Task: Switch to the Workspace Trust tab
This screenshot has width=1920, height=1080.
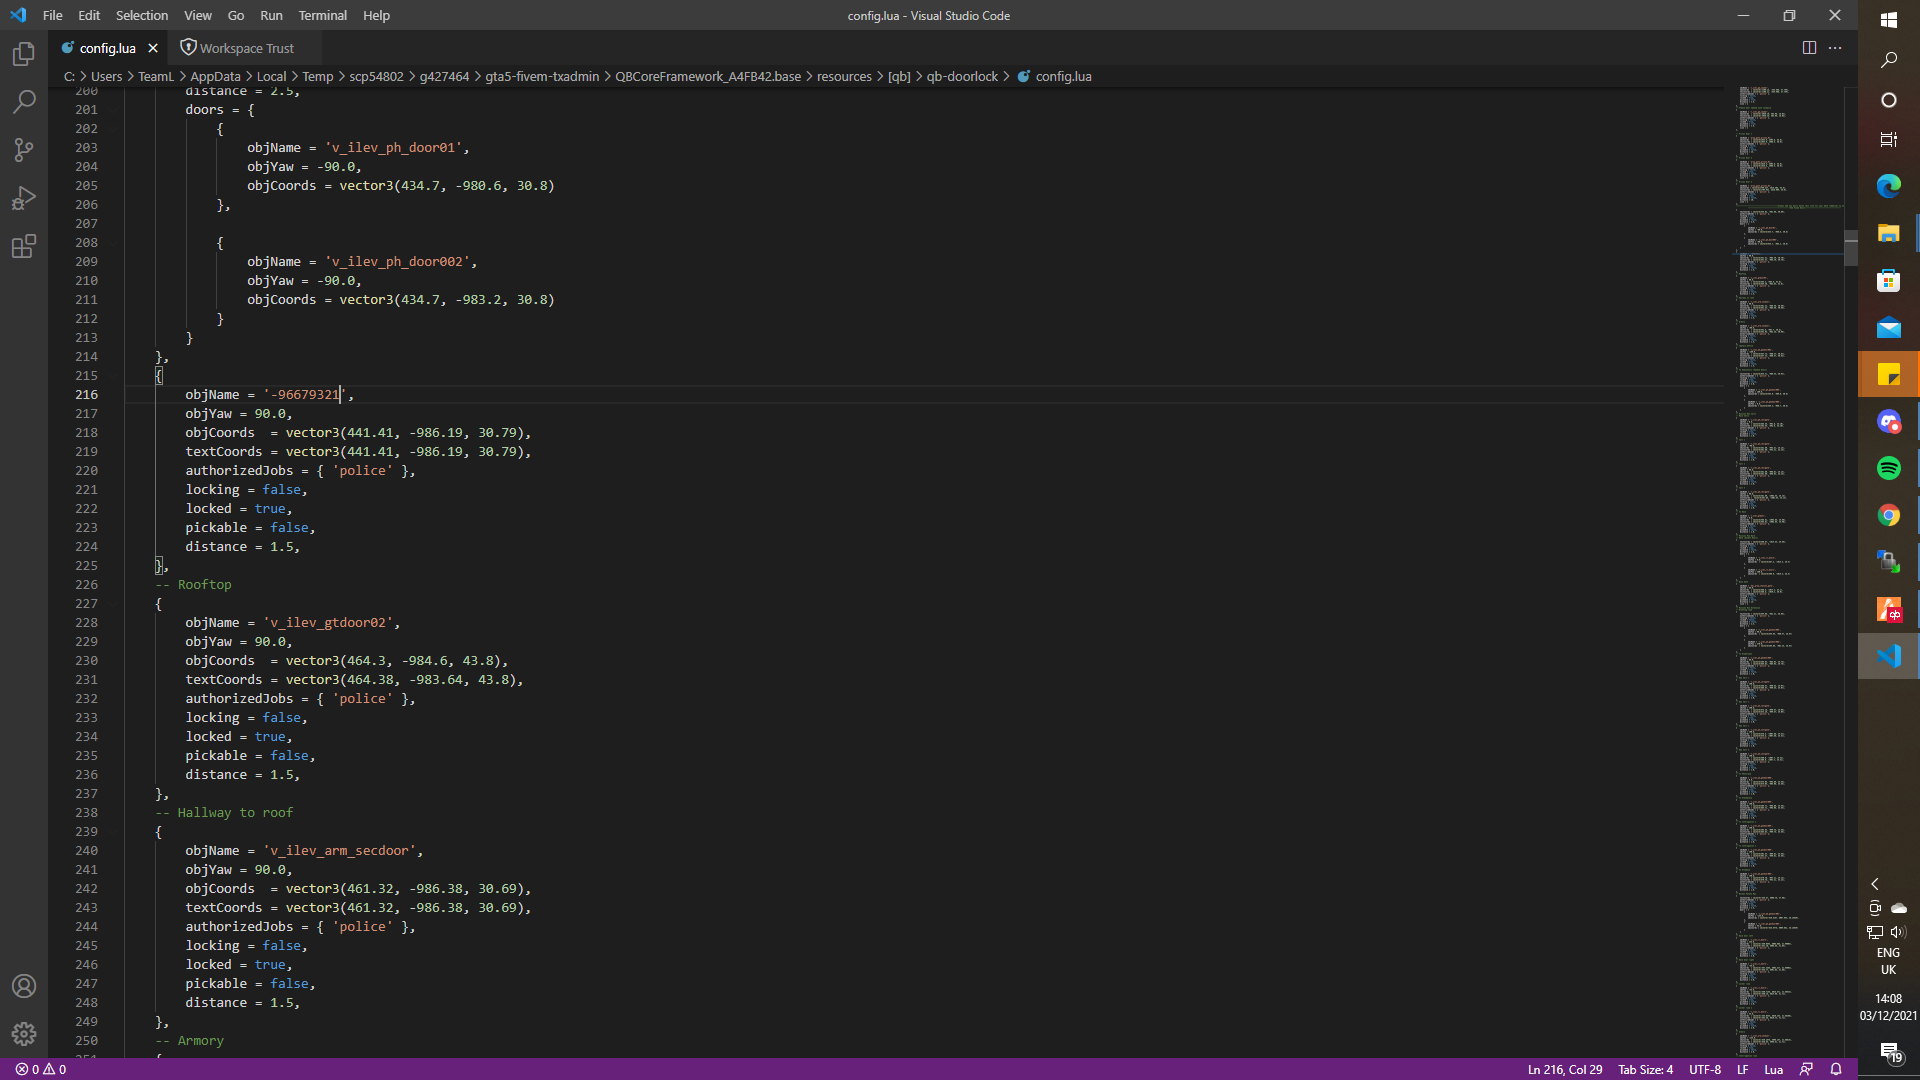Action: click(238, 48)
